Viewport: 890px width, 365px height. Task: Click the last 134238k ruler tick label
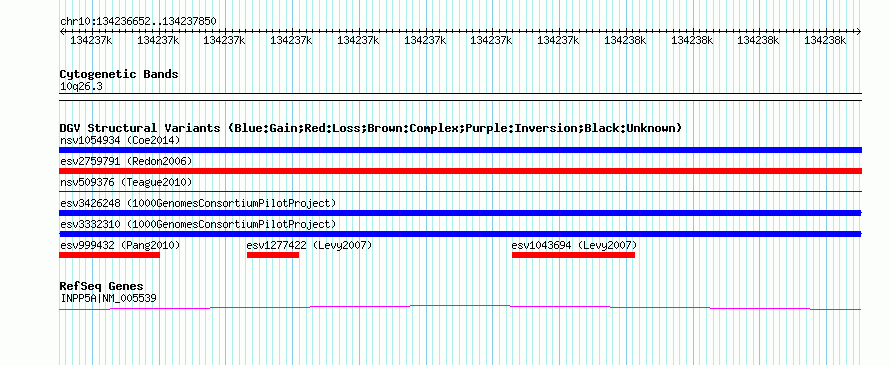[825, 40]
